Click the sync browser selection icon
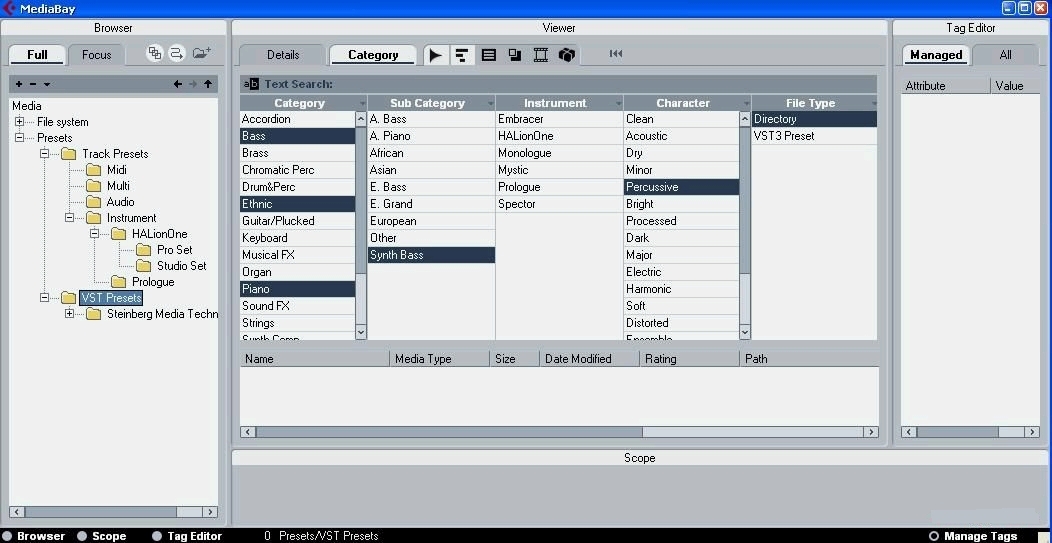The image size is (1052, 543). pos(176,53)
